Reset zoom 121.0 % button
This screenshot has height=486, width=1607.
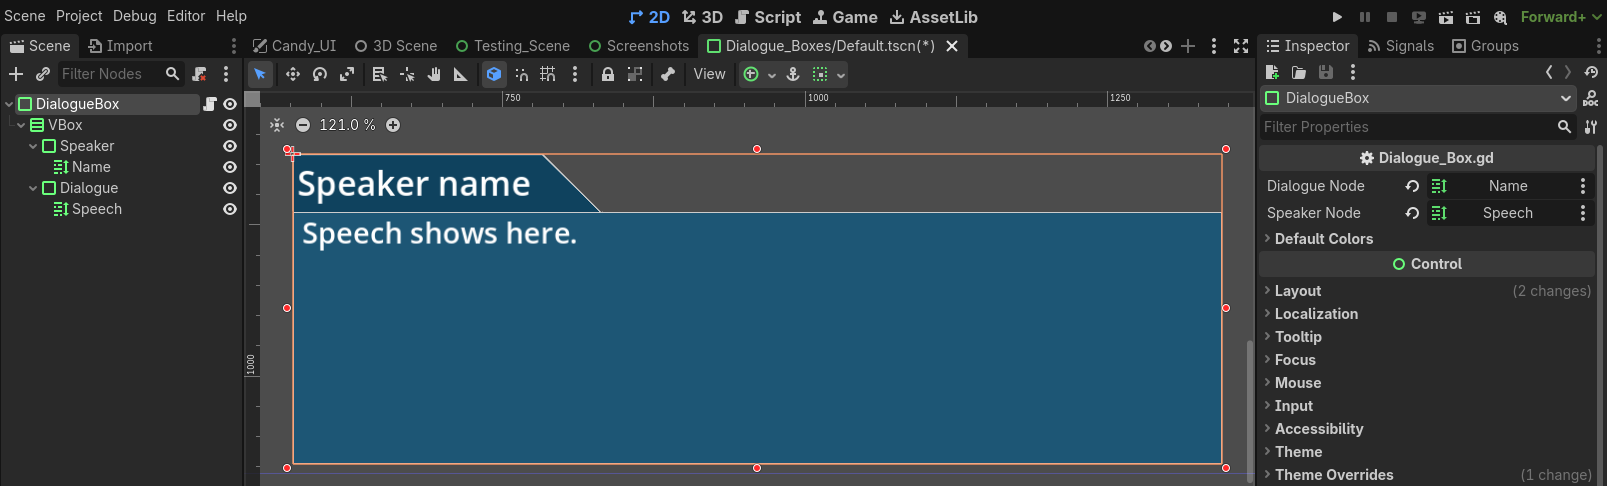click(347, 125)
